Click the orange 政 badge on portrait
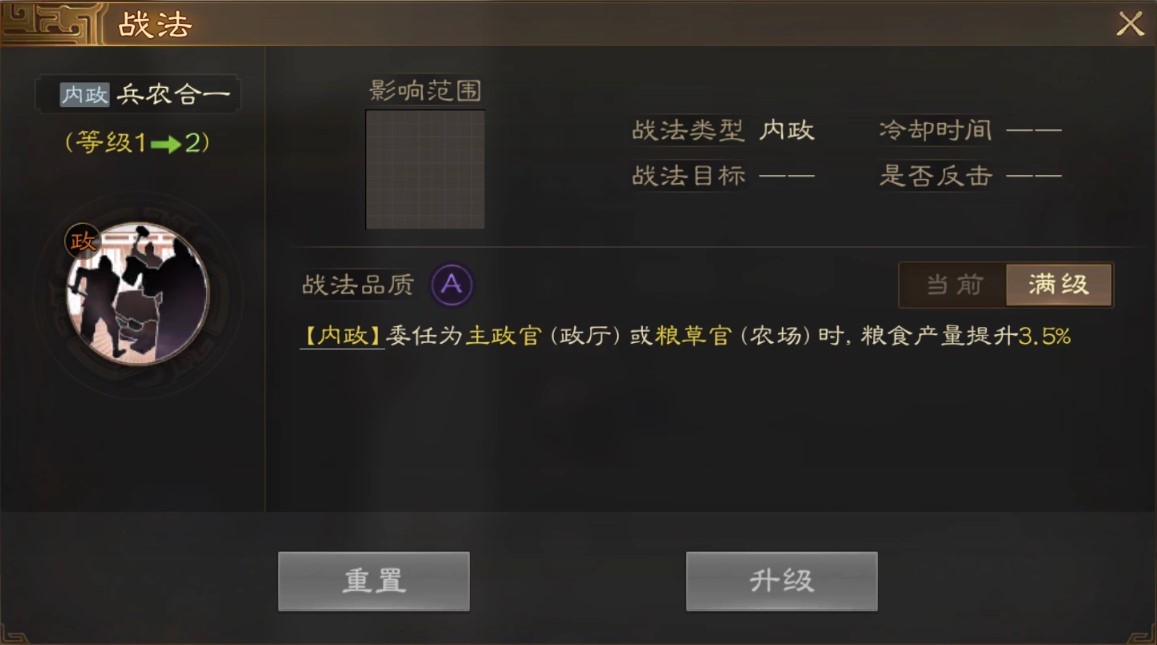The height and width of the screenshot is (645, 1157). 83,241
